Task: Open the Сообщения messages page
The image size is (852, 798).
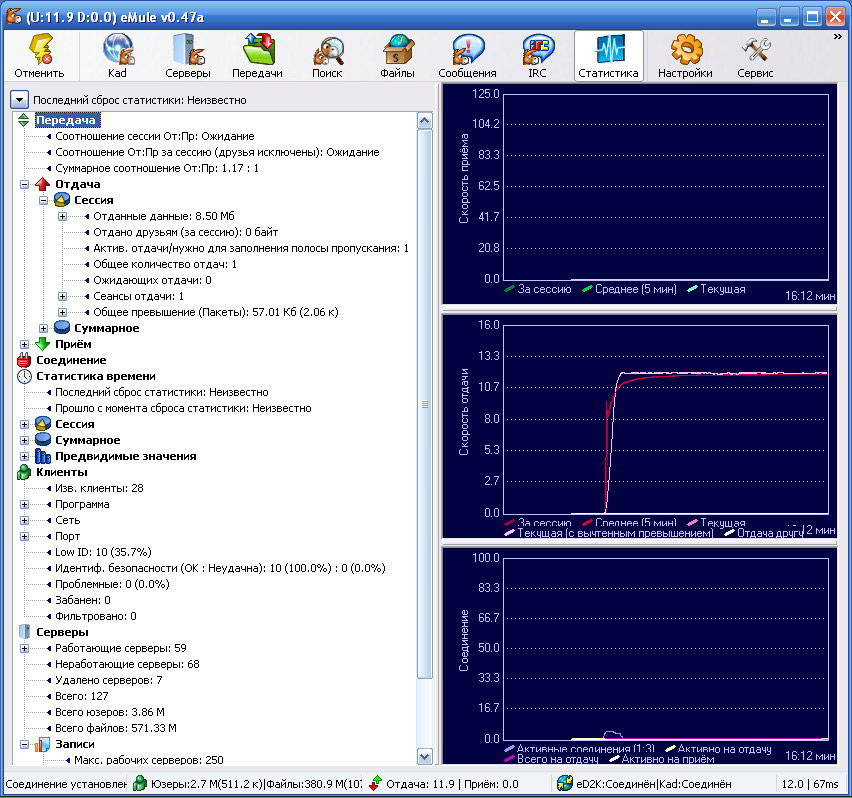Action: pyautogui.click(x=467, y=56)
